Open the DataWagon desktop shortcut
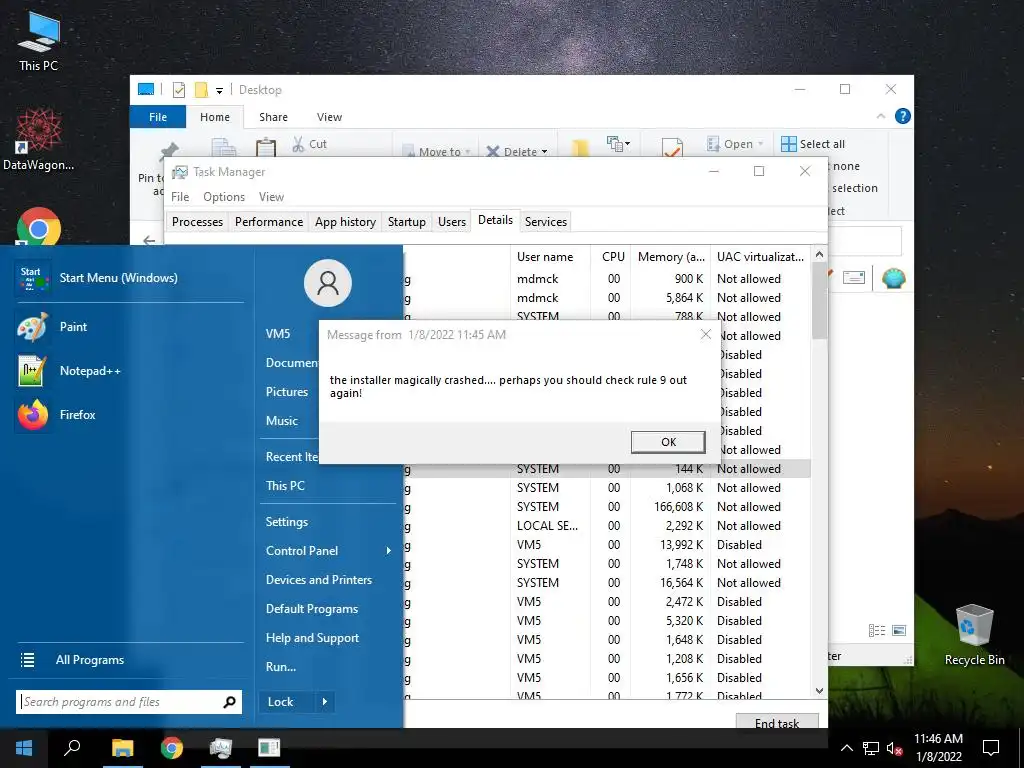Screen dimensions: 1024x768 pyautogui.click(x=39, y=140)
